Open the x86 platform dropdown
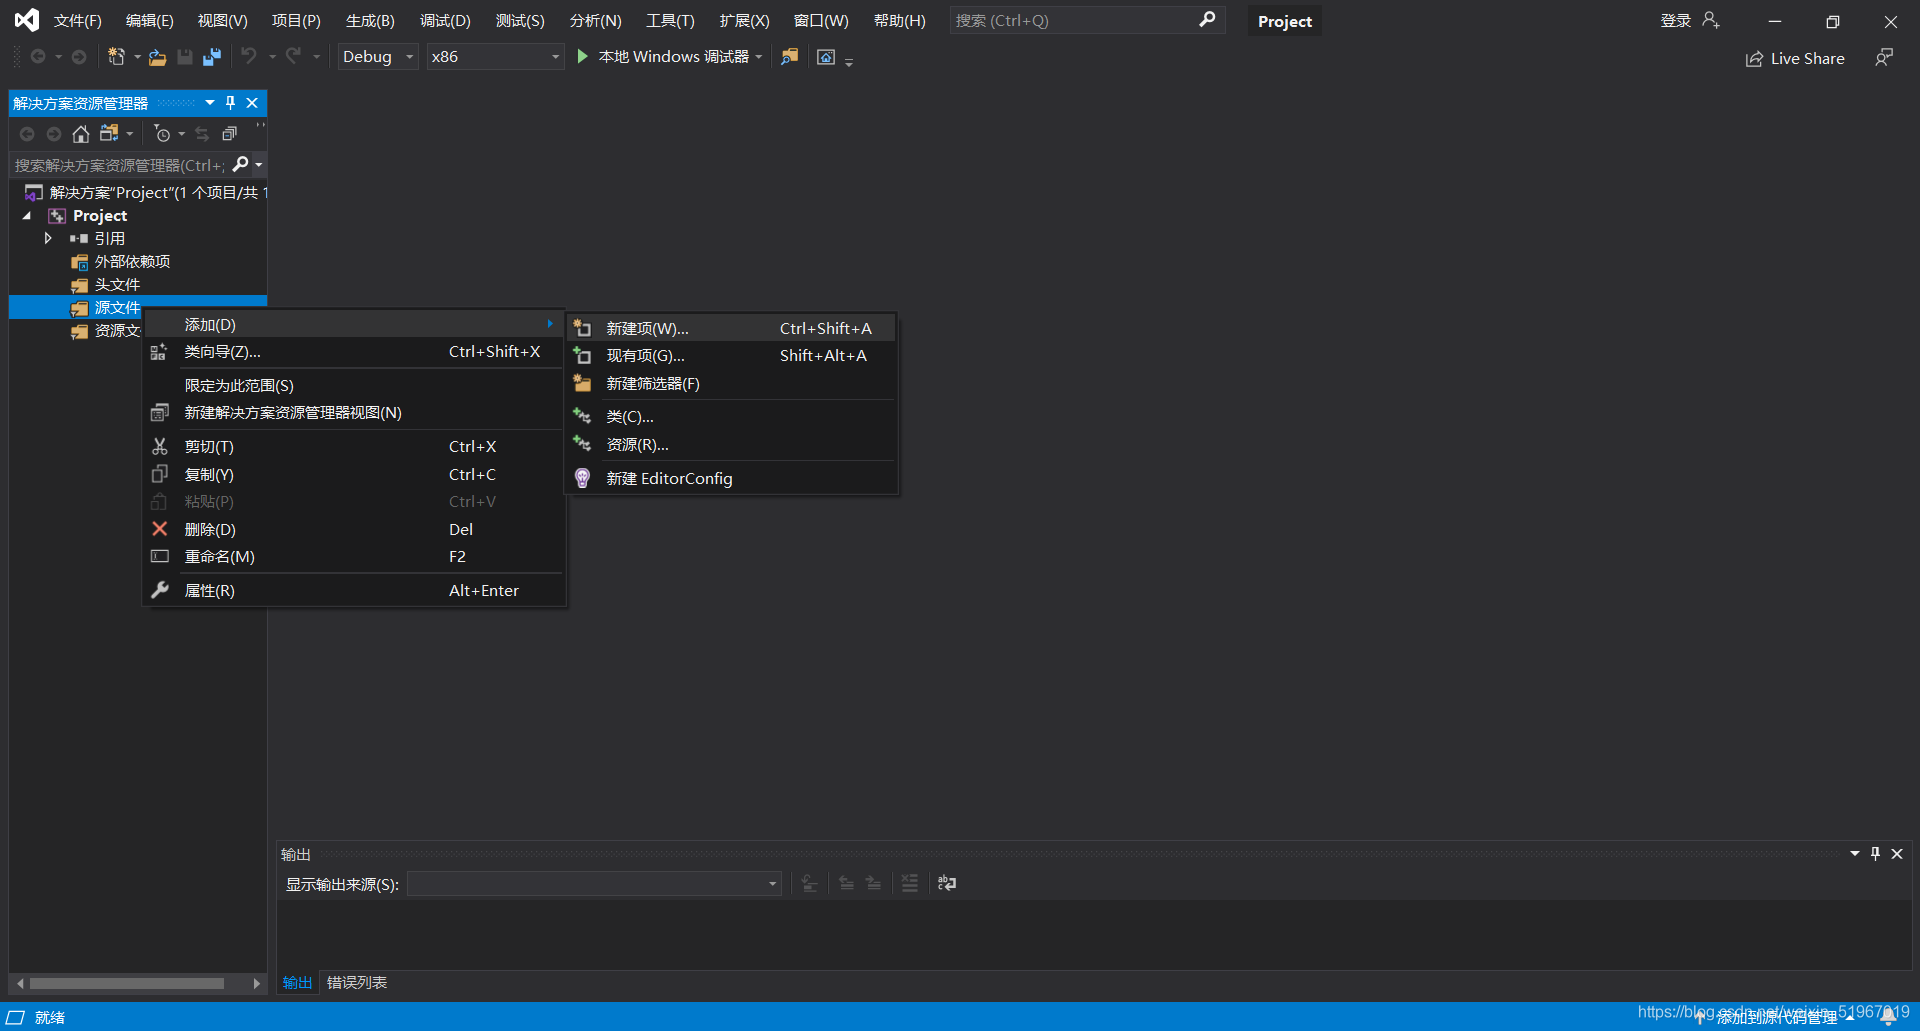Image resolution: width=1920 pixels, height=1031 pixels. click(495, 57)
